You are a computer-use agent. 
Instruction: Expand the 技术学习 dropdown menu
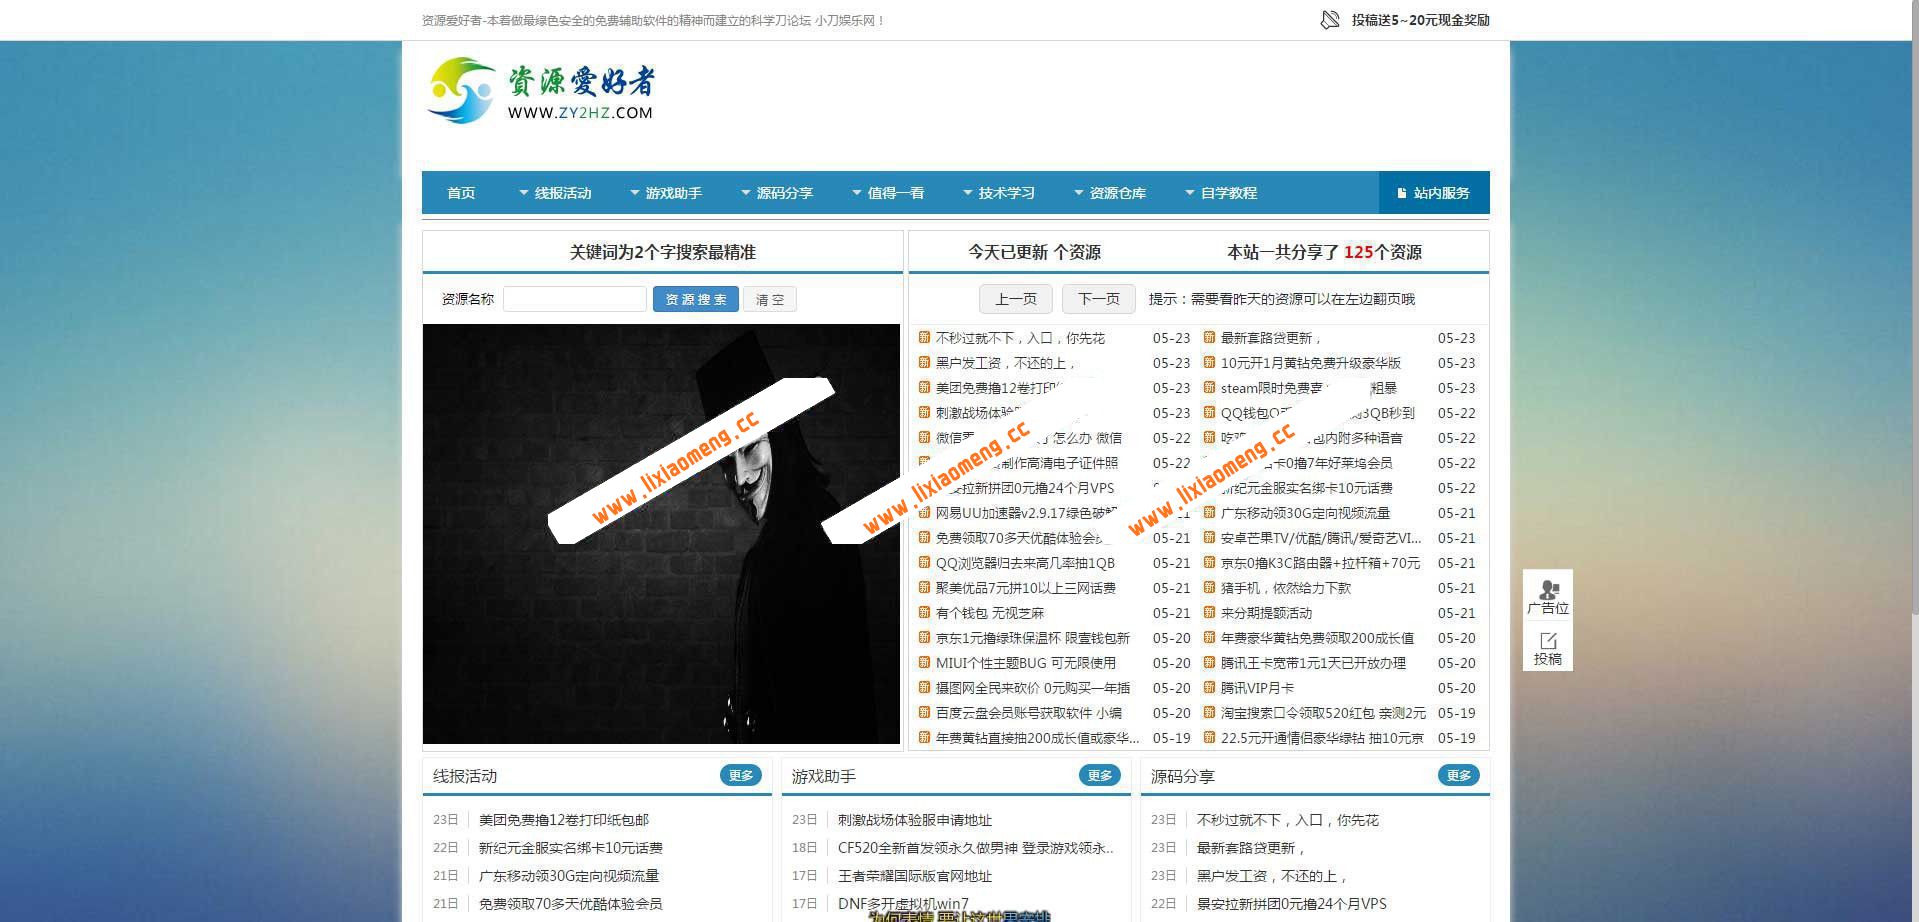click(x=999, y=193)
